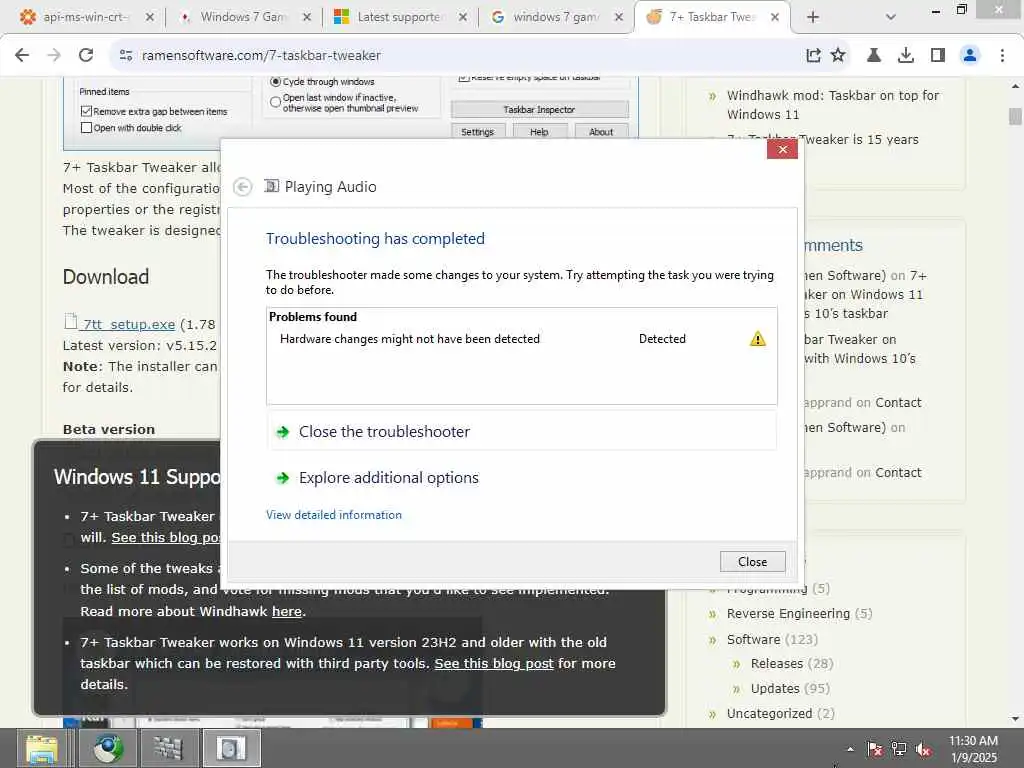Screen dimensions: 1024x768
Task: Show hidden tray icons arrow
Action: coord(850,749)
